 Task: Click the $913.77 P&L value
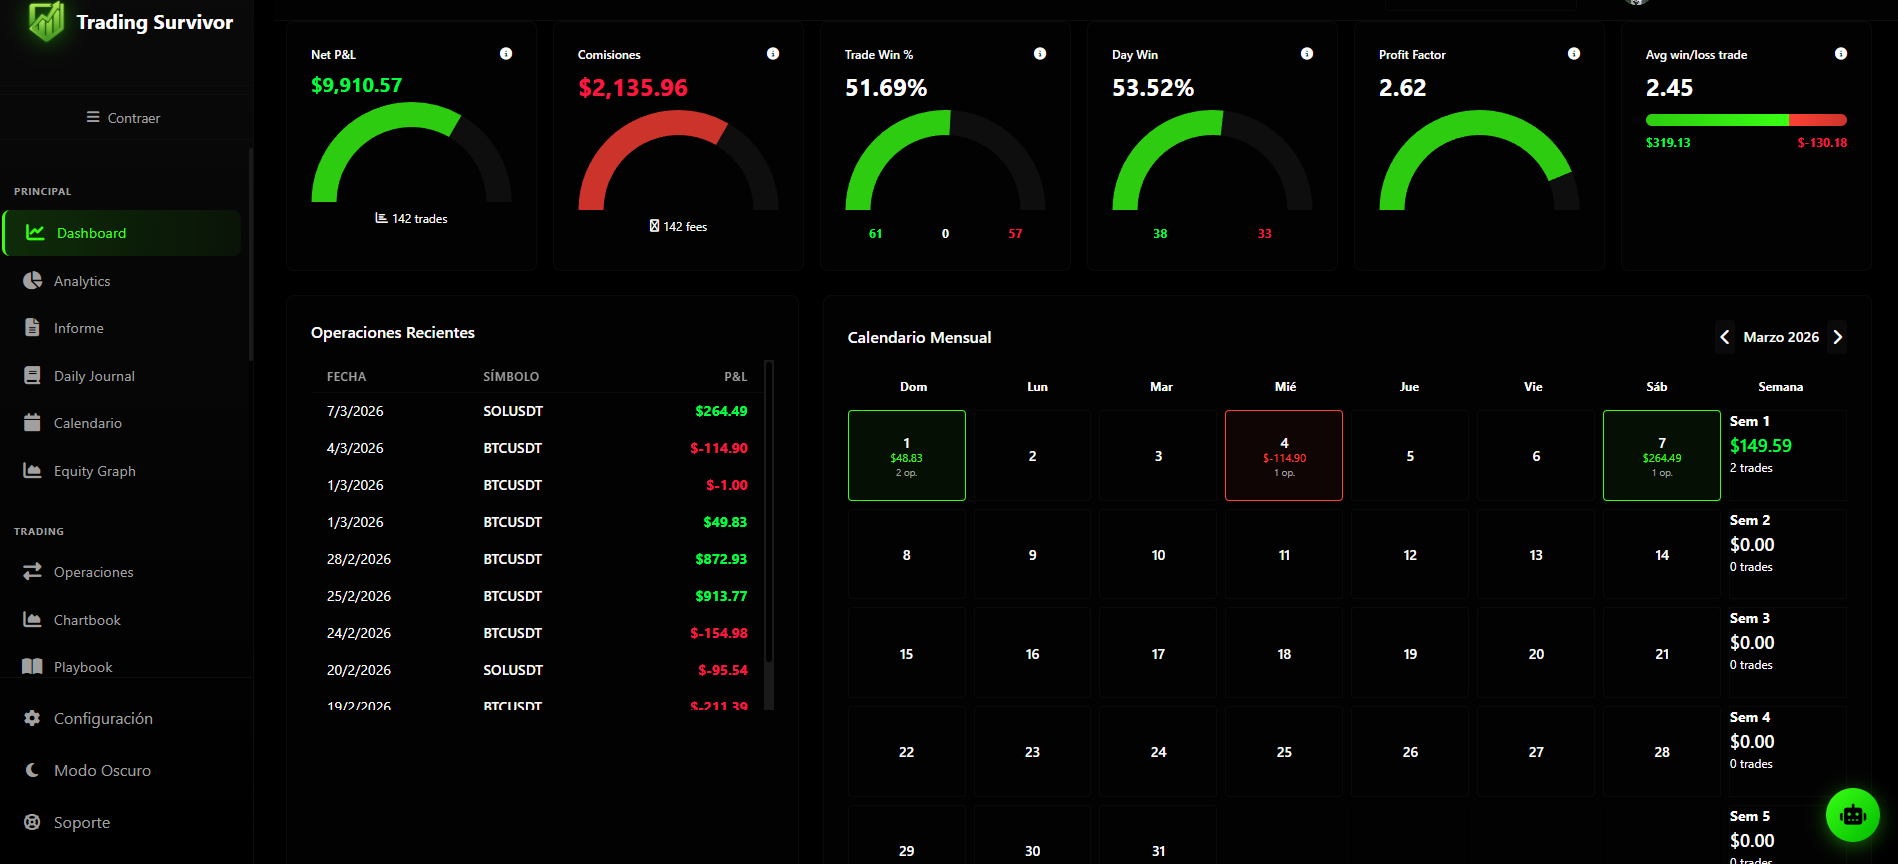pos(721,596)
